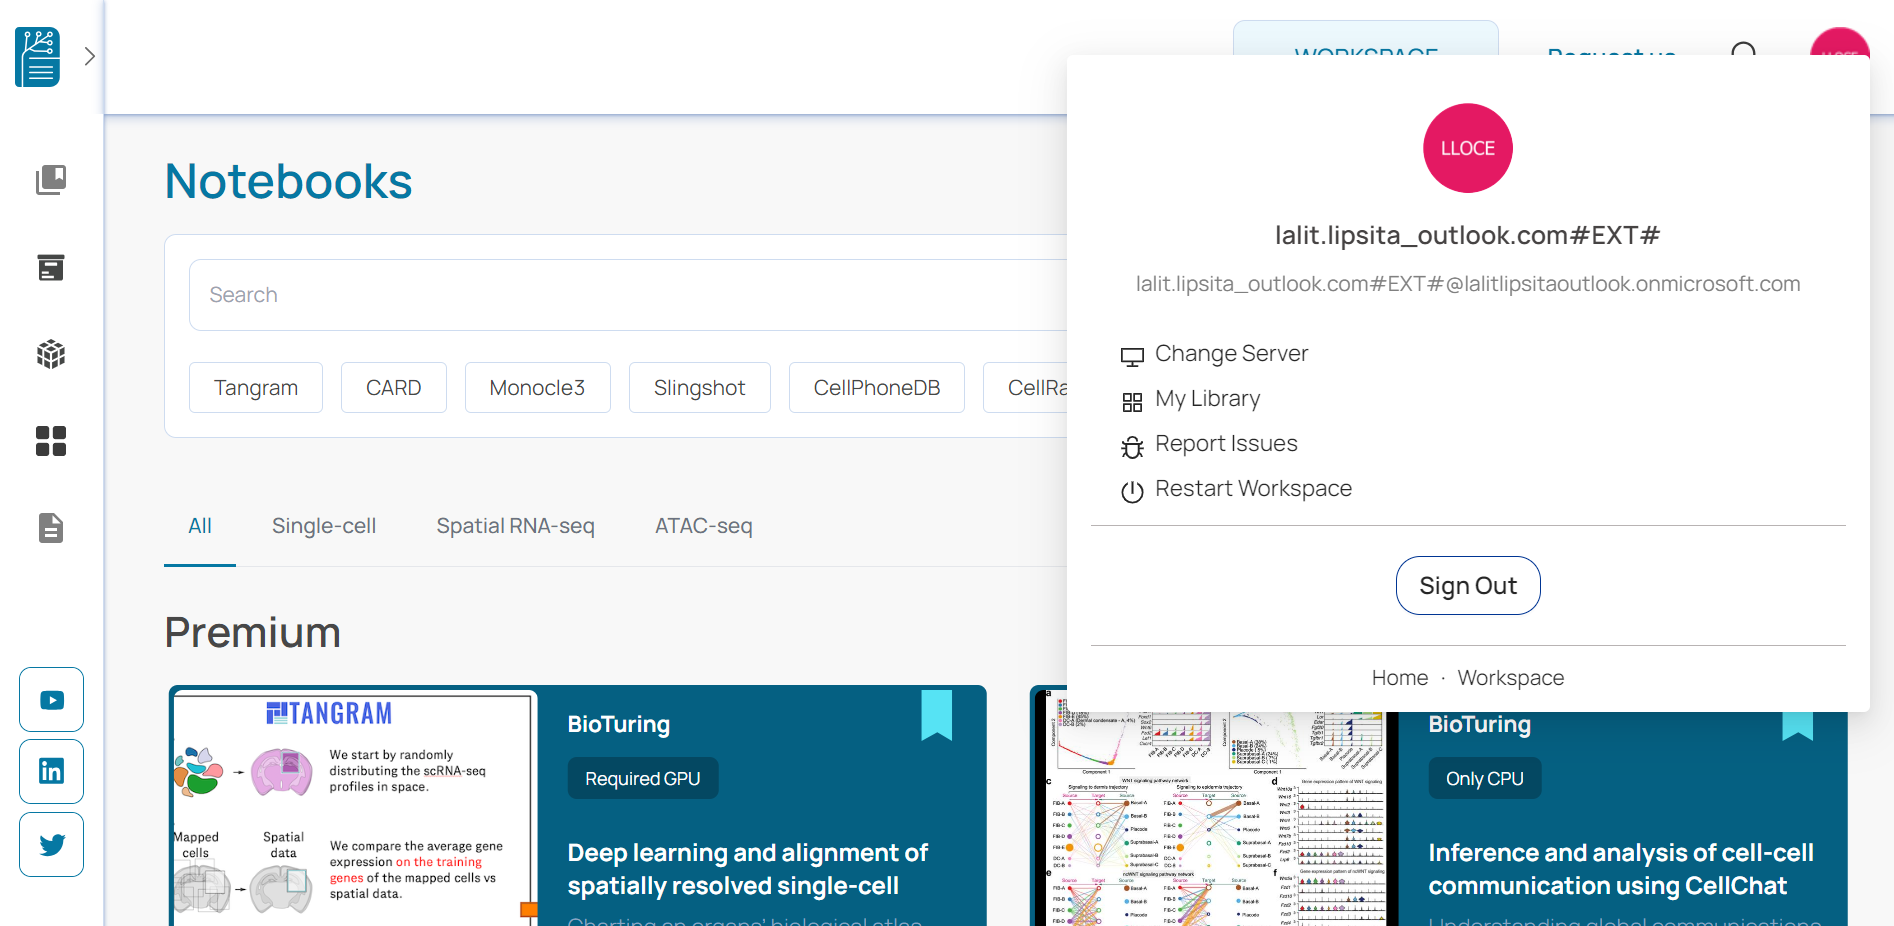Screen dimensions: 1894x926
Task: Open the YouTube channel icon
Action: pos(51,700)
